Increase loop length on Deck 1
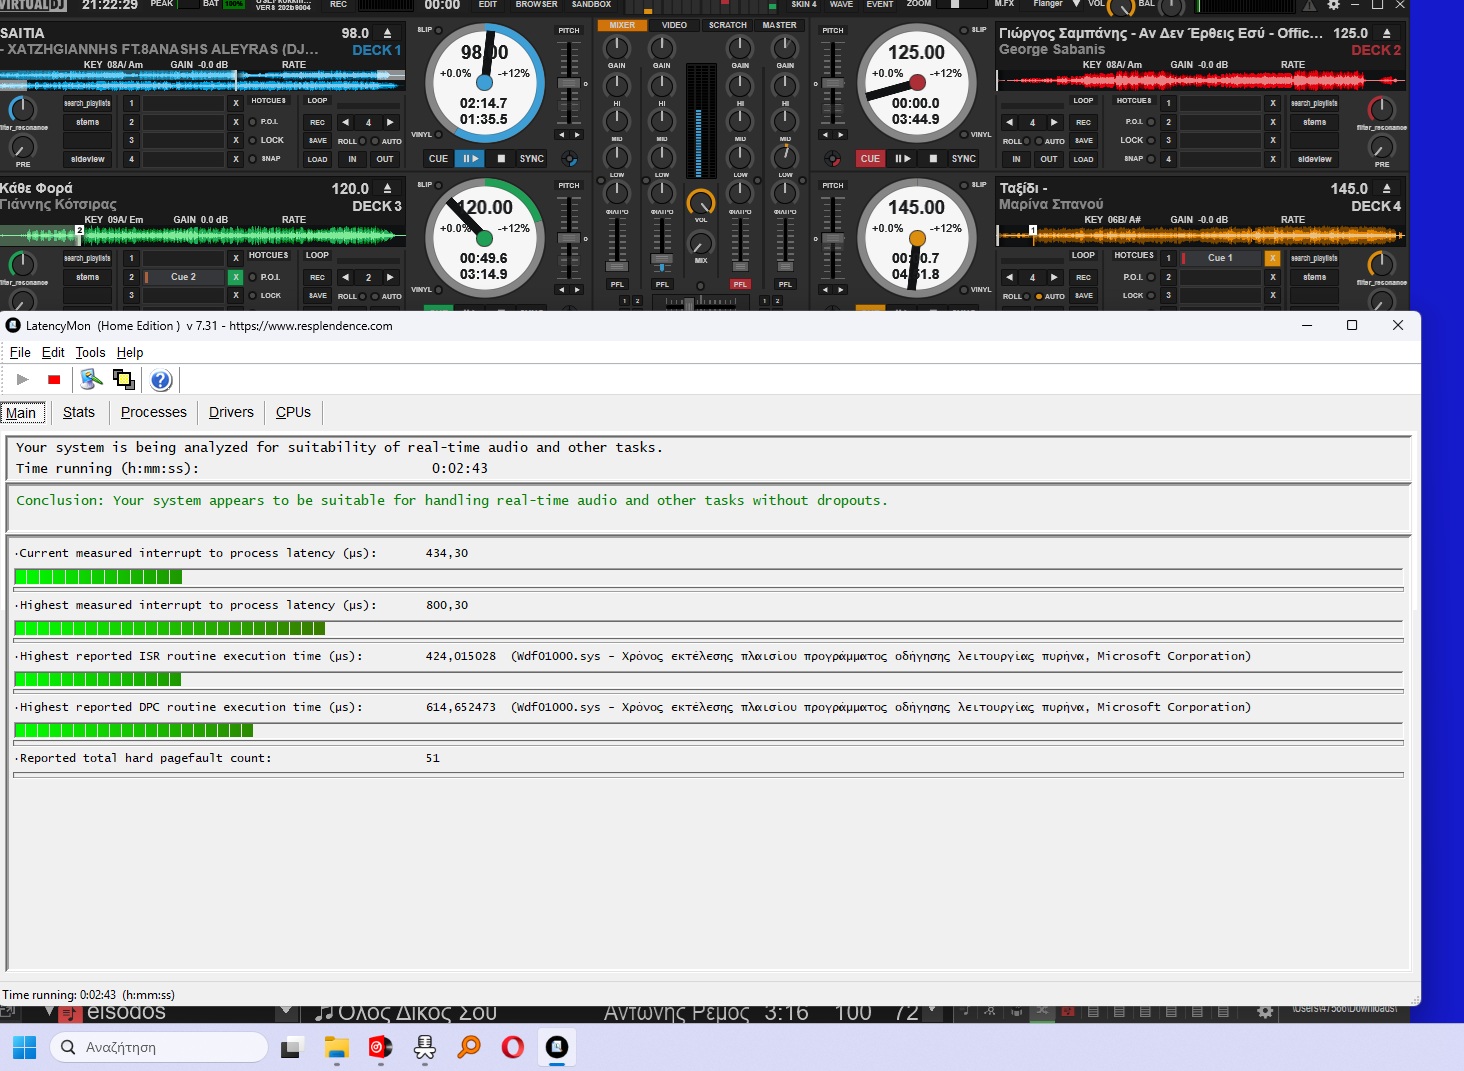 390,122
